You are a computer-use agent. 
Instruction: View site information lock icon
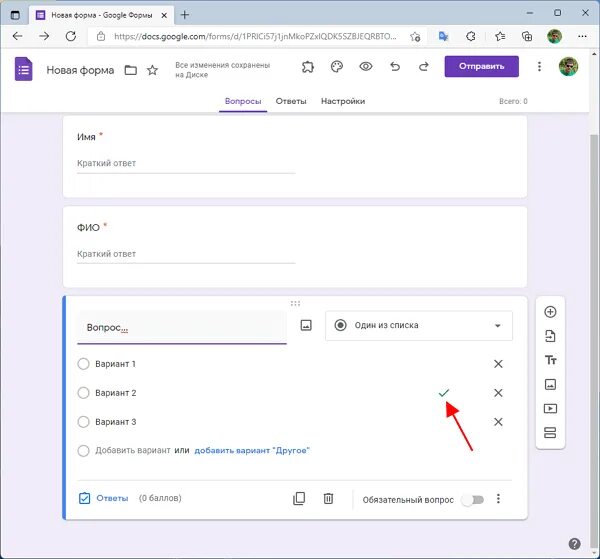101,37
